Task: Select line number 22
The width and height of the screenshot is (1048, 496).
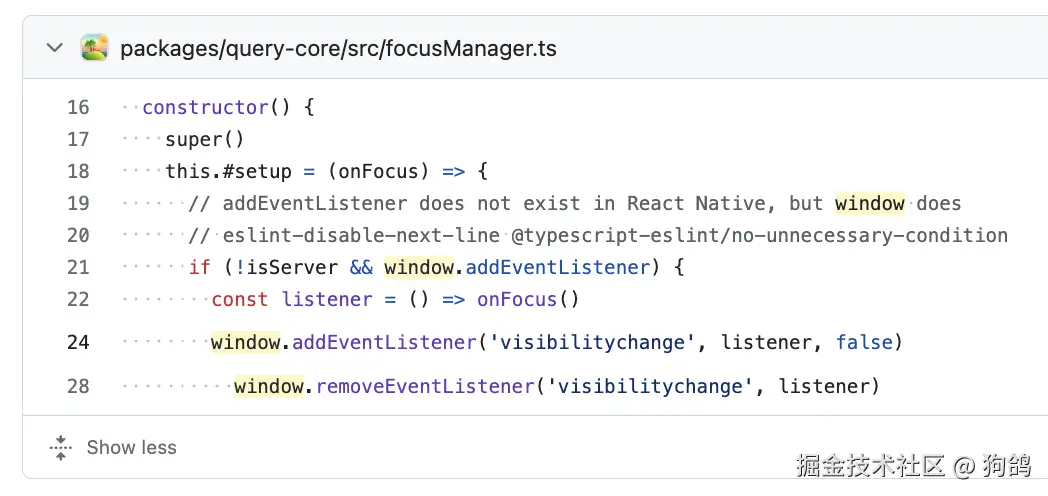Action: click(x=78, y=299)
